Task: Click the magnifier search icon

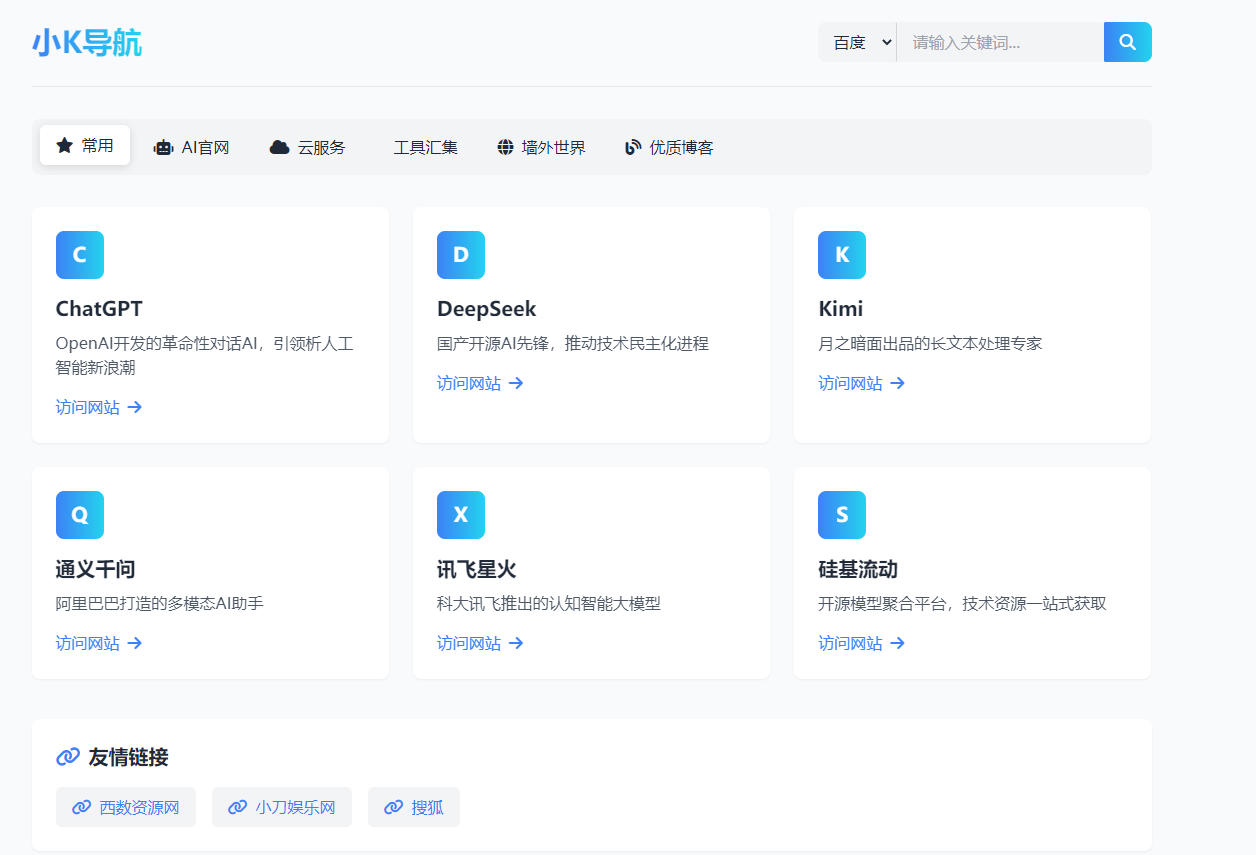Action: click(x=1127, y=41)
